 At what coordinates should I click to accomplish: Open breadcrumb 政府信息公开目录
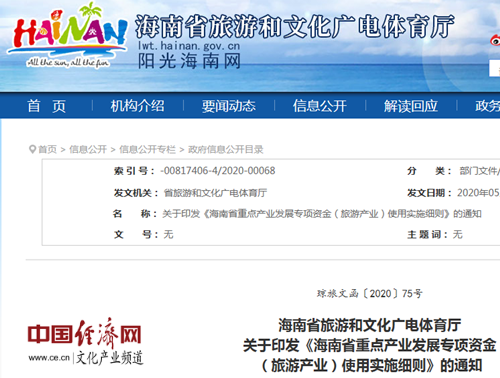tap(226, 149)
